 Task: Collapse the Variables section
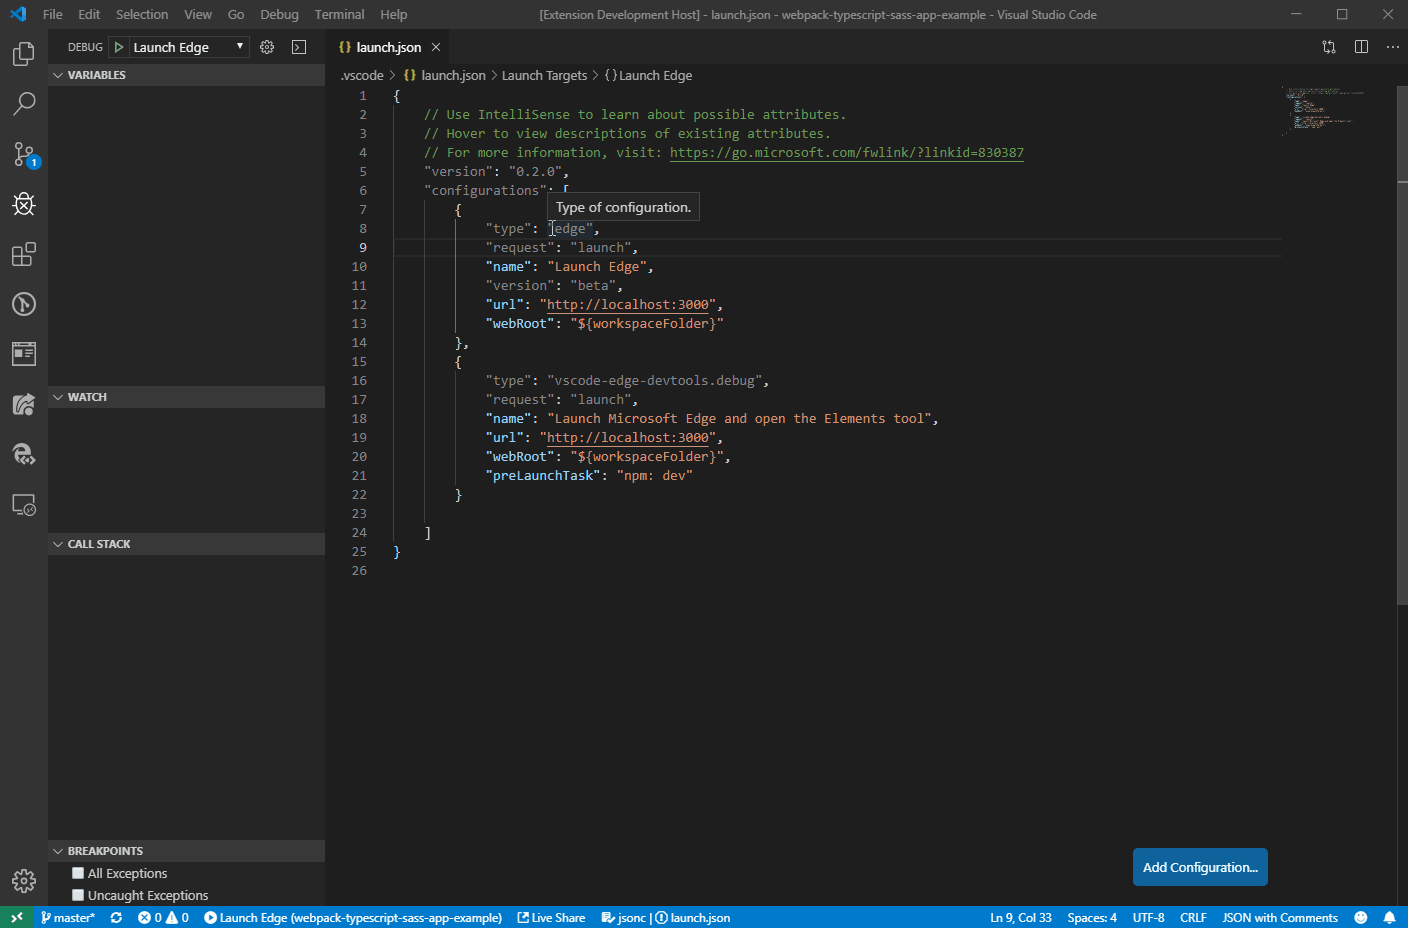[57, 74]
